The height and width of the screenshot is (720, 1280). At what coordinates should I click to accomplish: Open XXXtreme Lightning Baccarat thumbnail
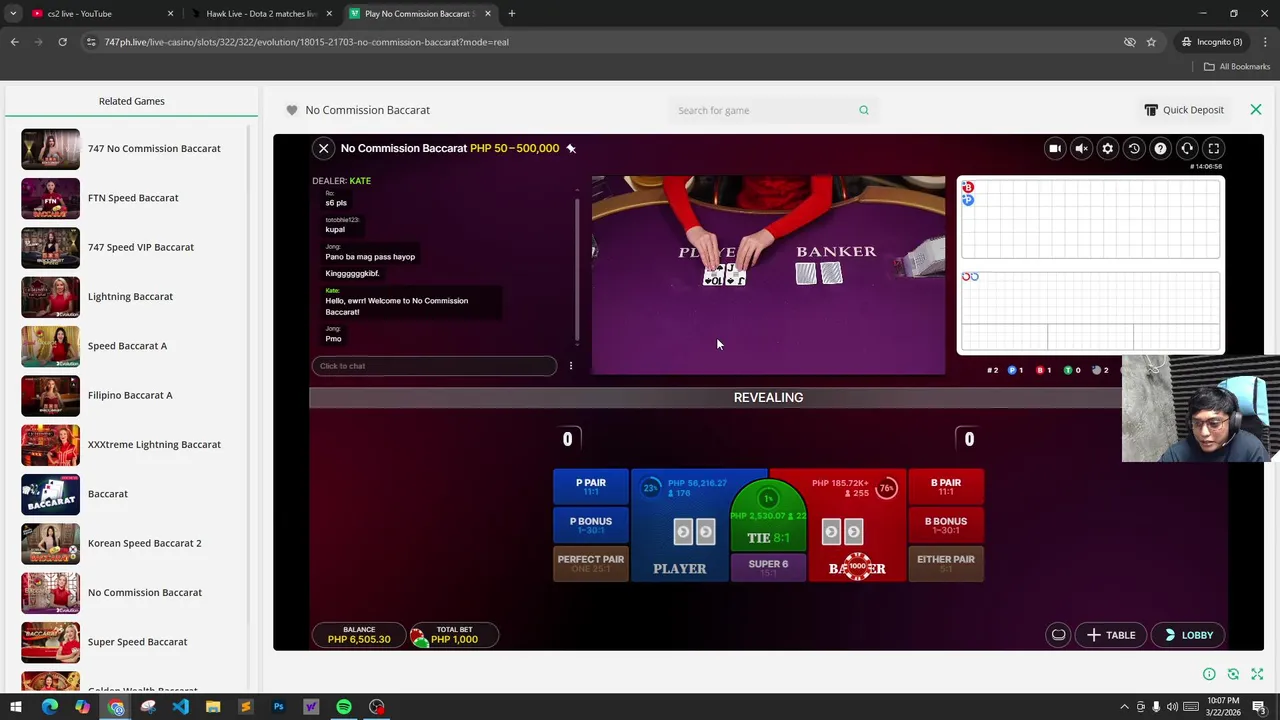tap(51, 445)
